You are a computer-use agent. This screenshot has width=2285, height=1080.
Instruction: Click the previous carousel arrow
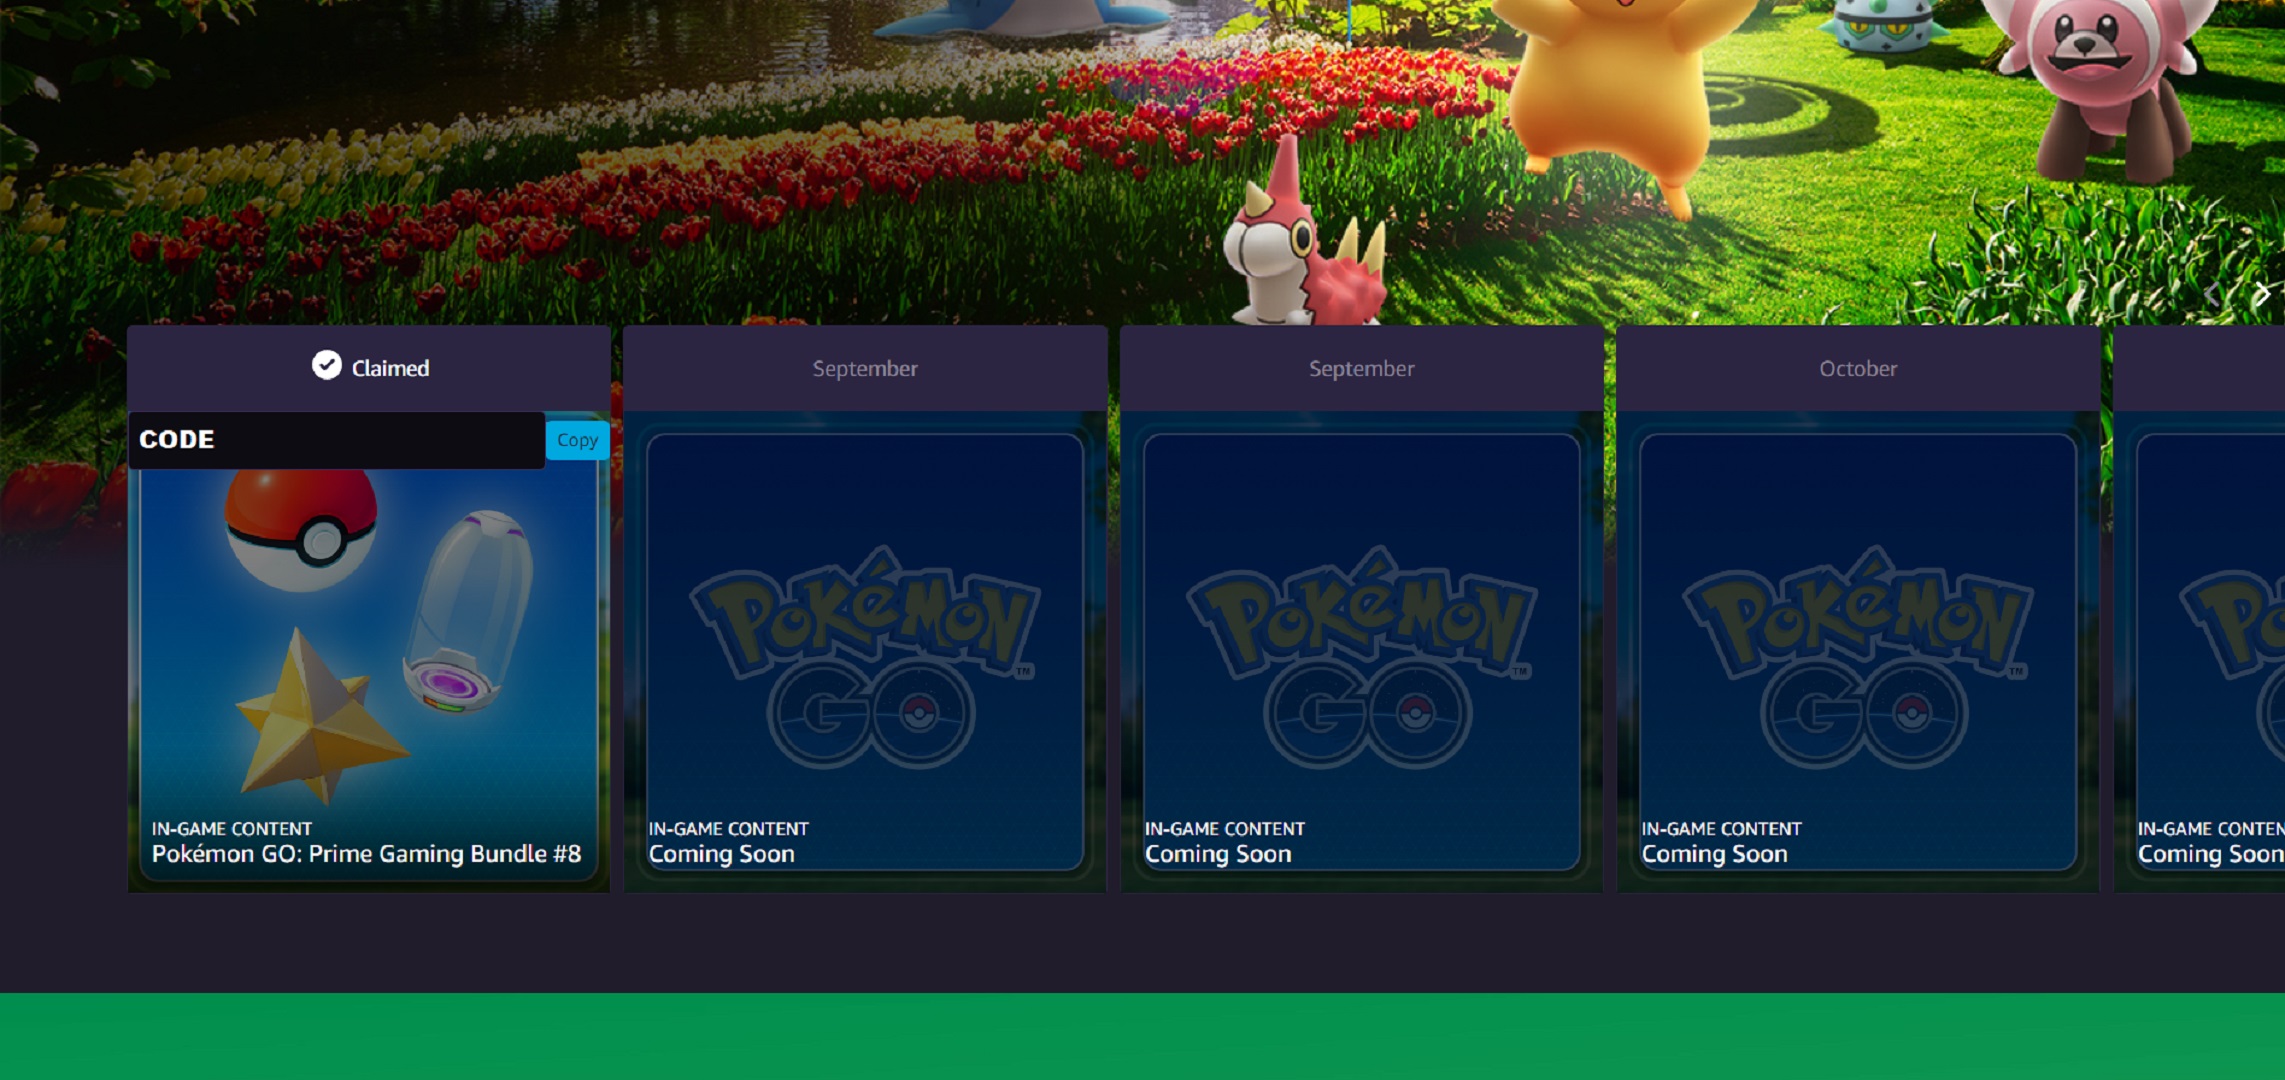(x=2212, y=294)
